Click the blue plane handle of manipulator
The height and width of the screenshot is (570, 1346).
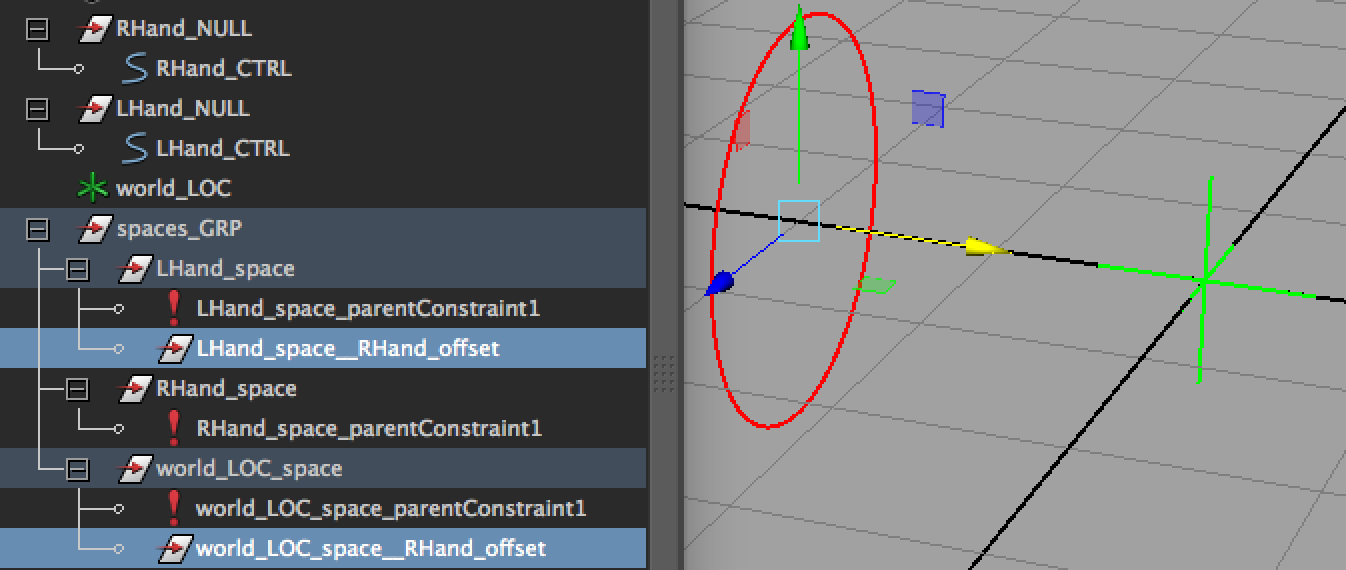click(x=928, y=109)
